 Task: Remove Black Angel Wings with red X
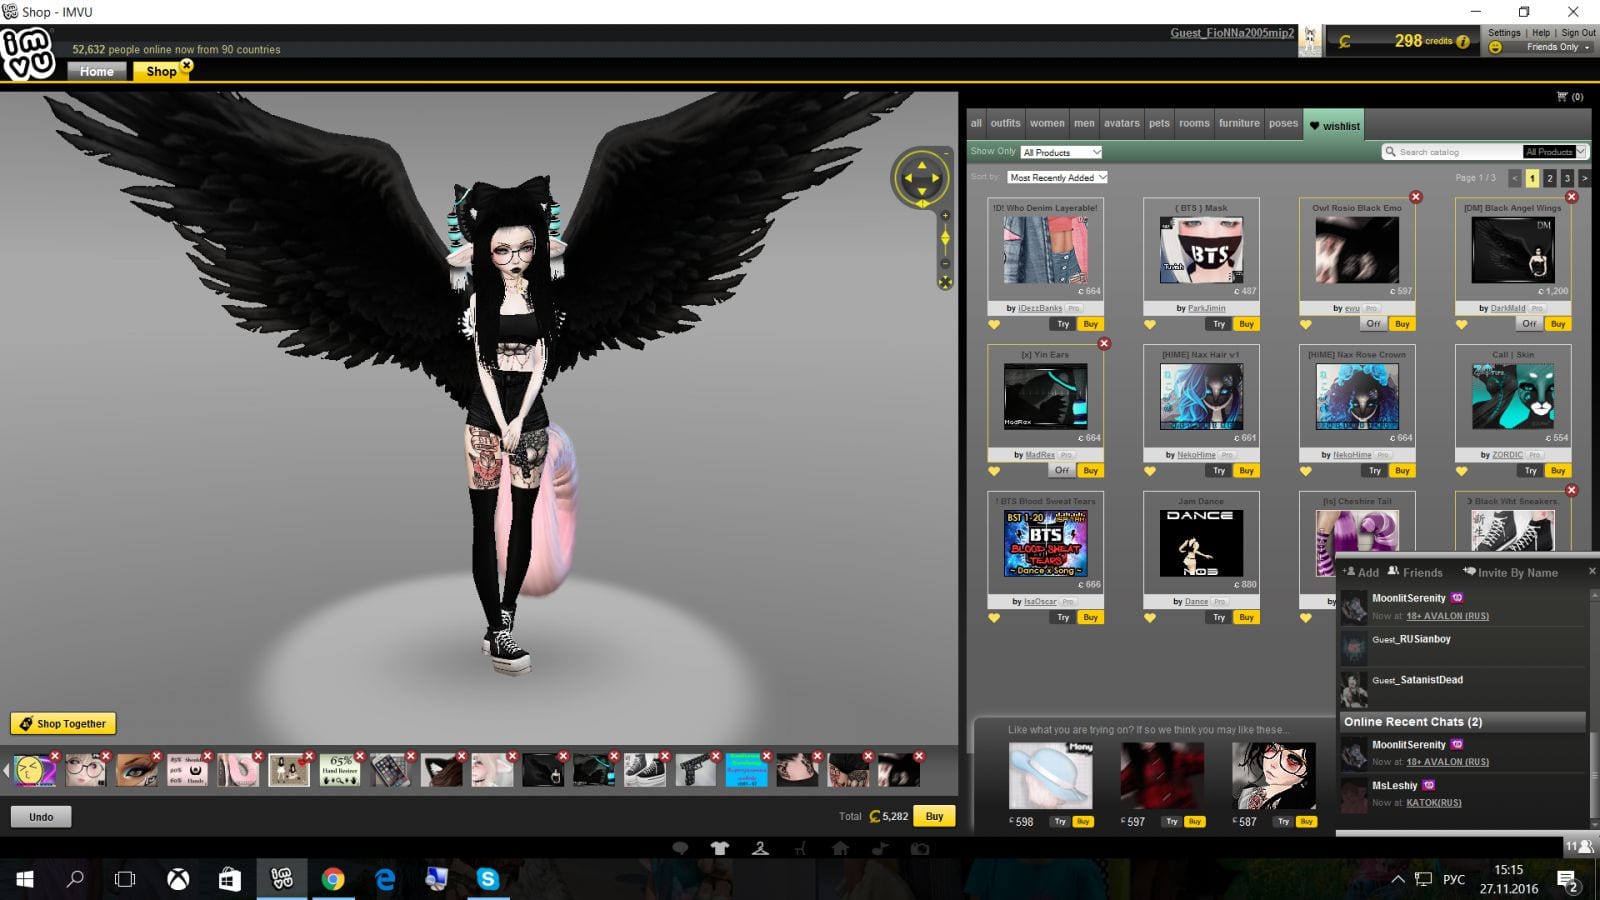(x=1571, y=197)
